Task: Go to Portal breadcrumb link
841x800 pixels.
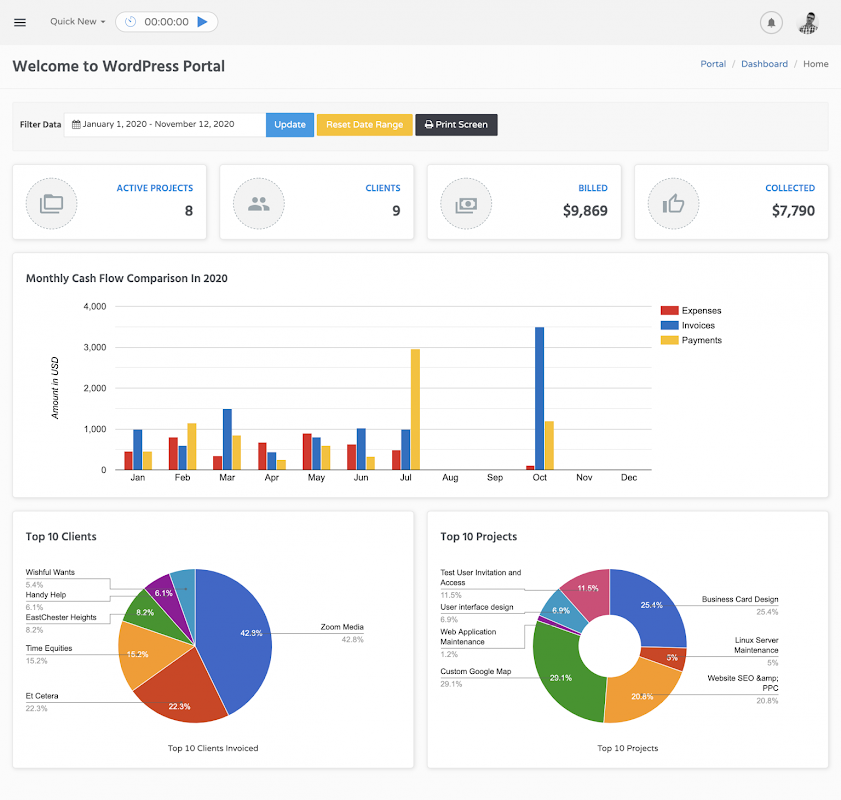Action: 713,64
